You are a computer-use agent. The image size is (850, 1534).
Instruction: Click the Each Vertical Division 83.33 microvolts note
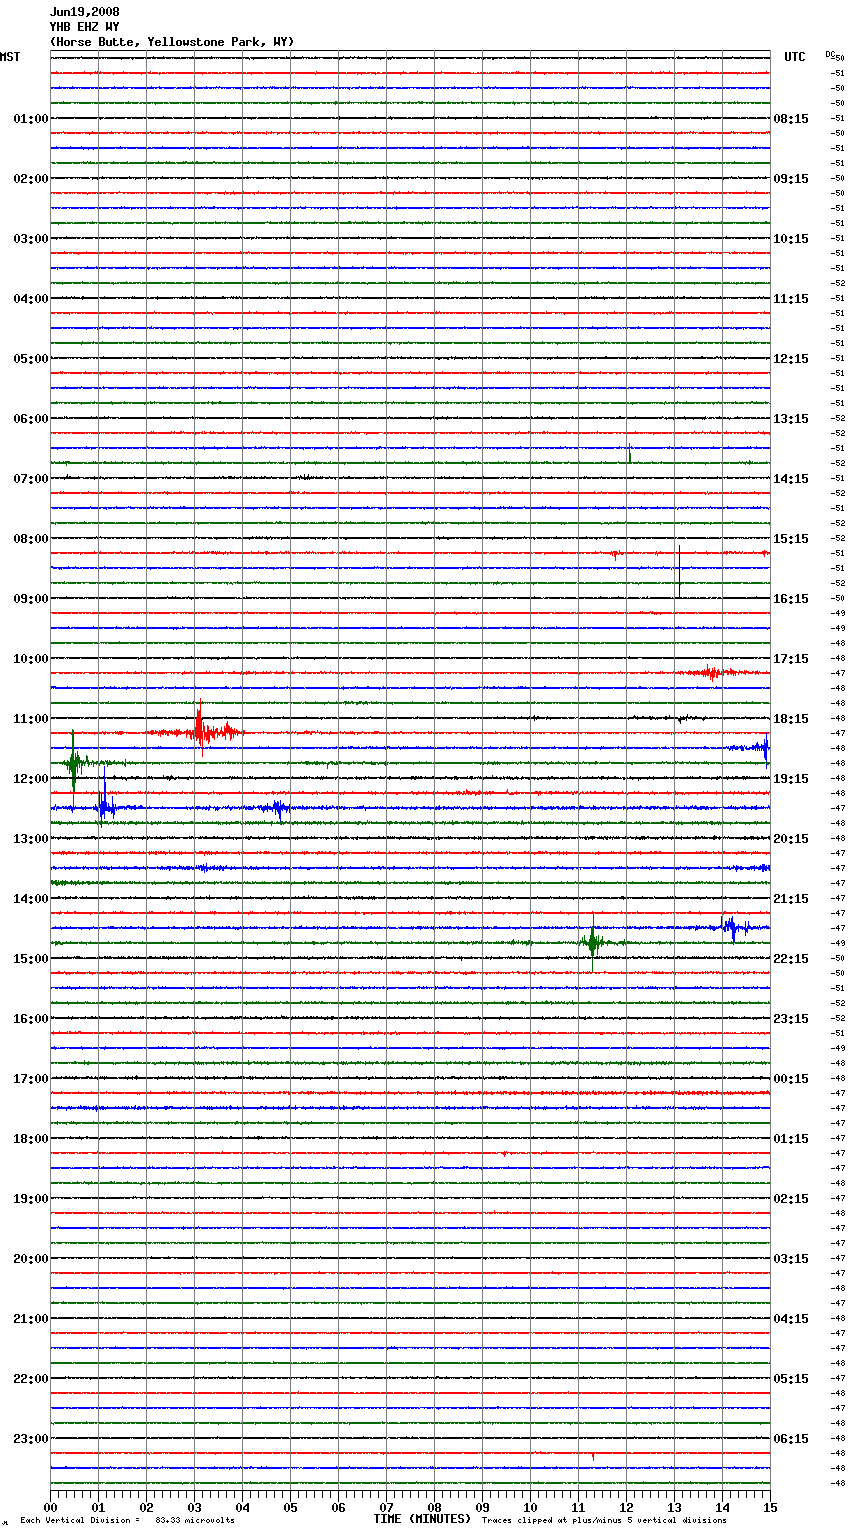tap(128, 1520)
